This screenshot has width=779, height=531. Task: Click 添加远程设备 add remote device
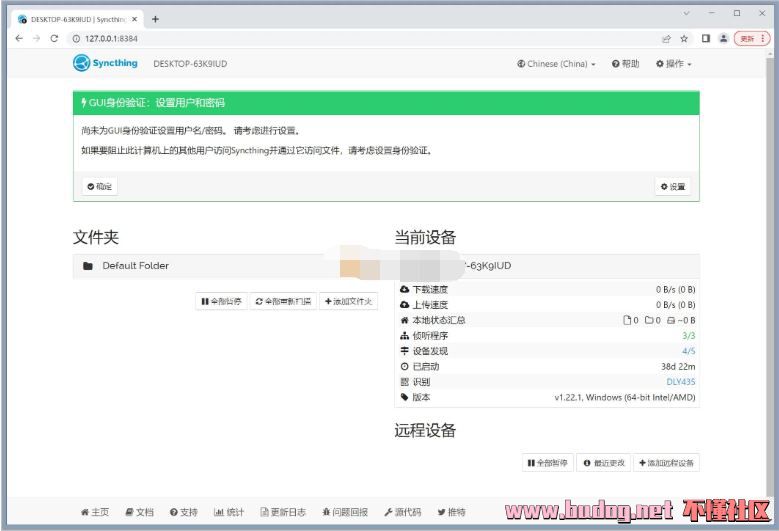(666, 462)
